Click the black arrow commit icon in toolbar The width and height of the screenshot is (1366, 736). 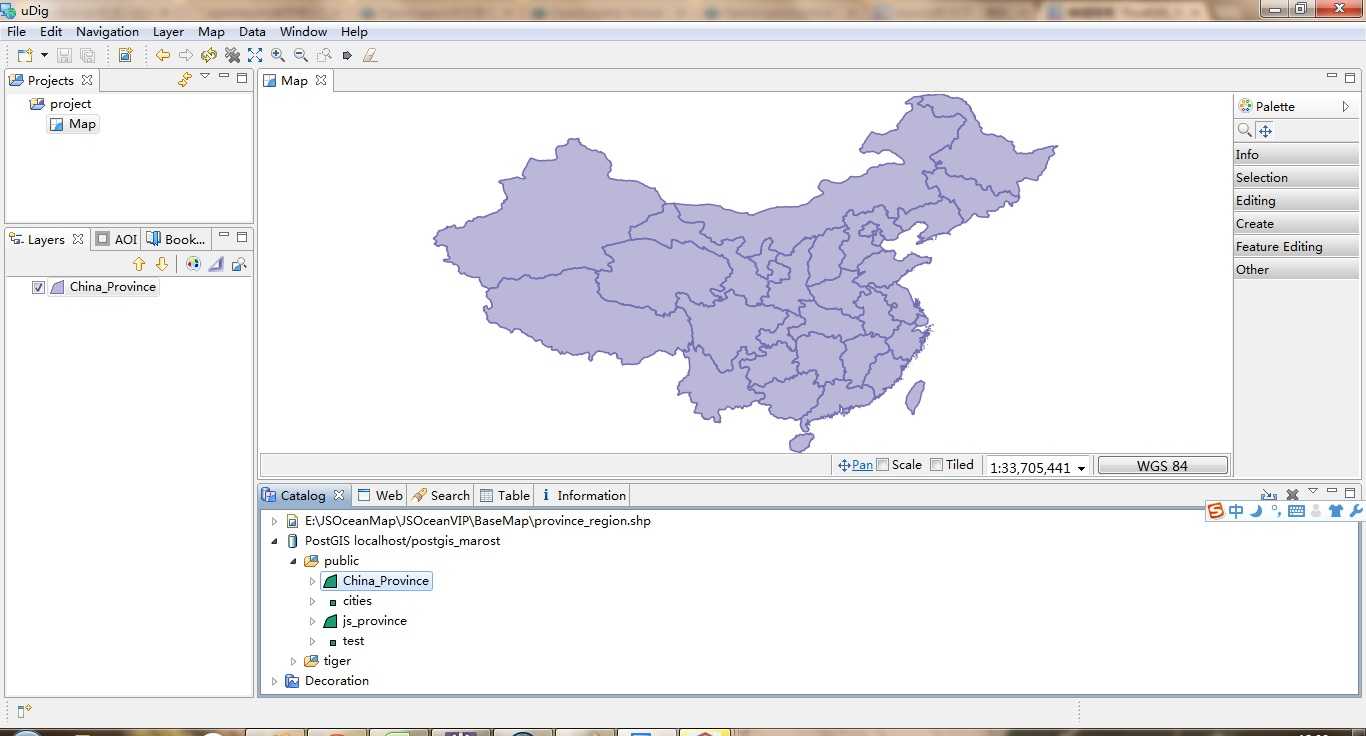point(347,55)
